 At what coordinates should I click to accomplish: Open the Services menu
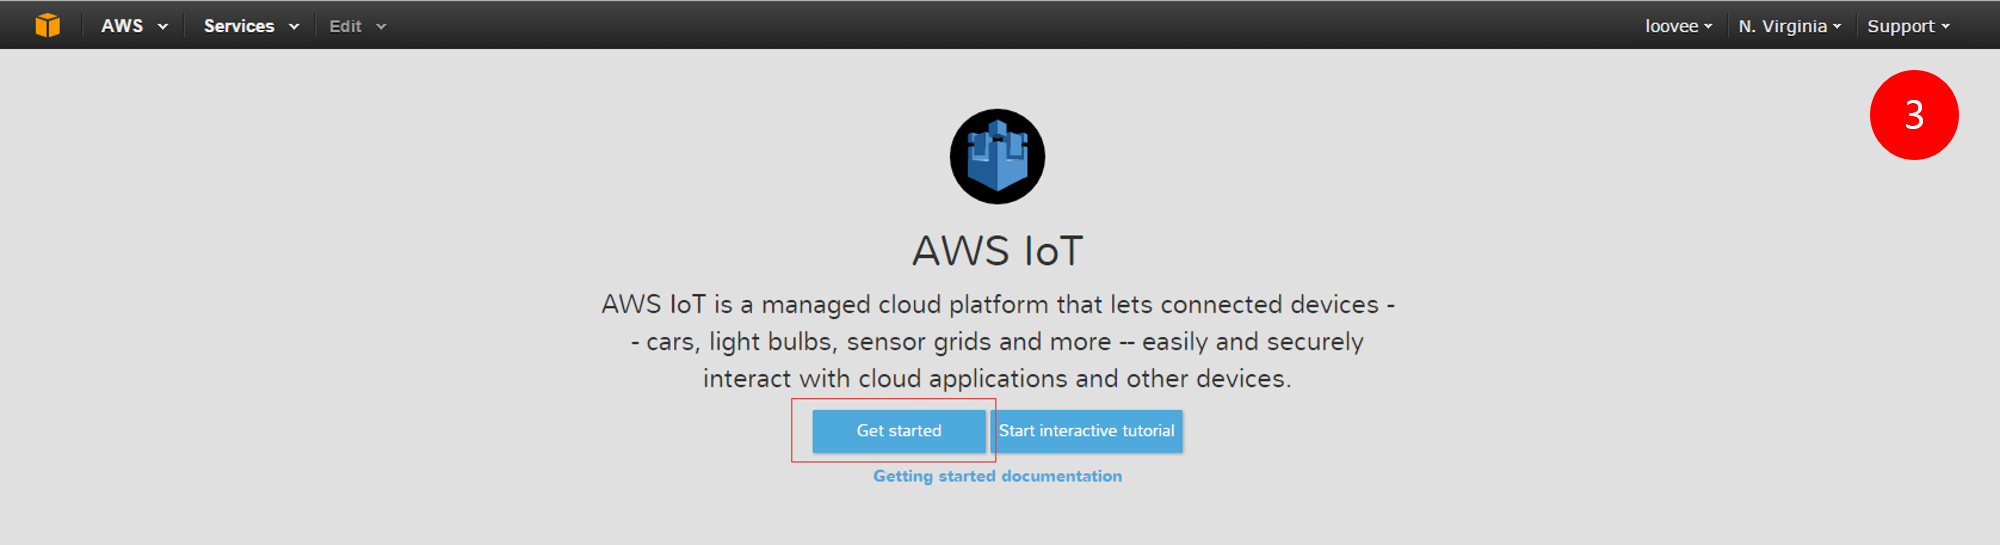click(251, 26)
